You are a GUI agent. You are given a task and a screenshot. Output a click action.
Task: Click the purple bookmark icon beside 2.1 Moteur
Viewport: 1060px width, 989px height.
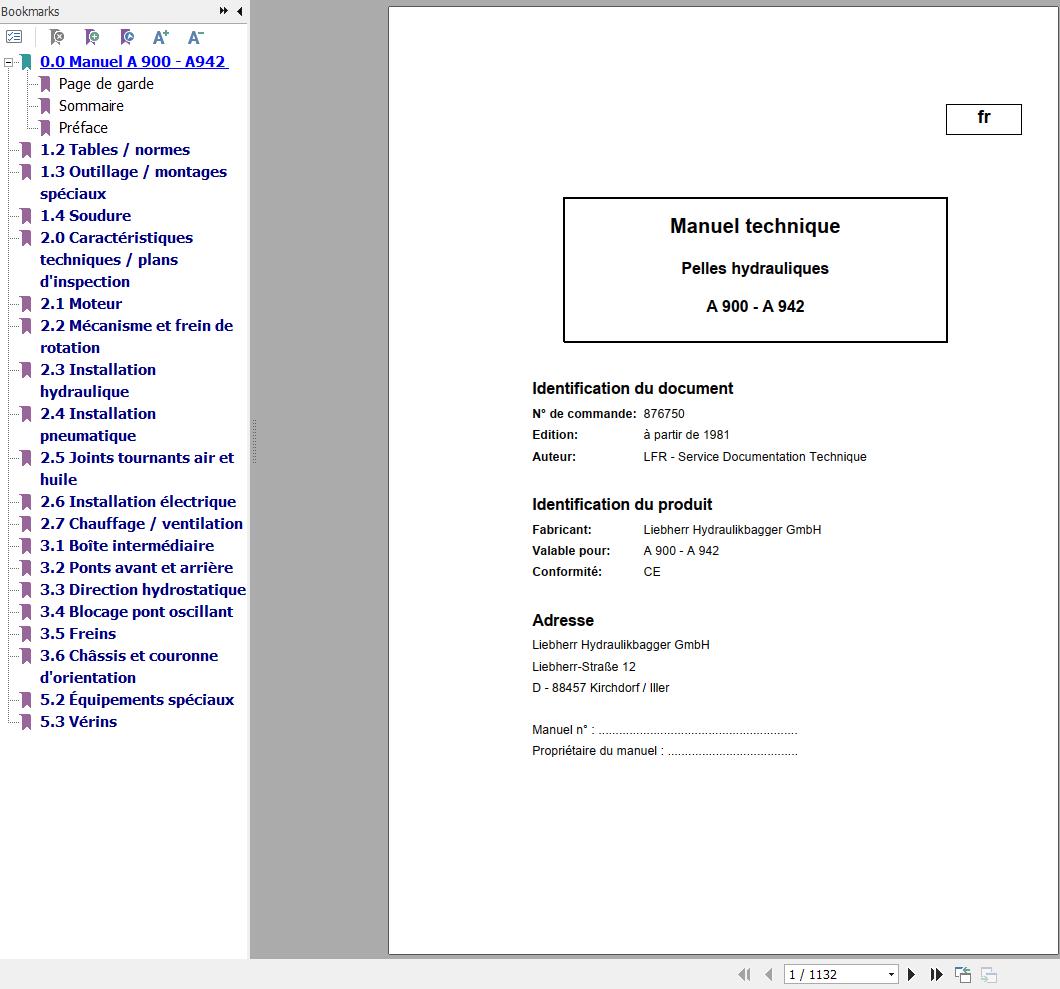point(26,304)
